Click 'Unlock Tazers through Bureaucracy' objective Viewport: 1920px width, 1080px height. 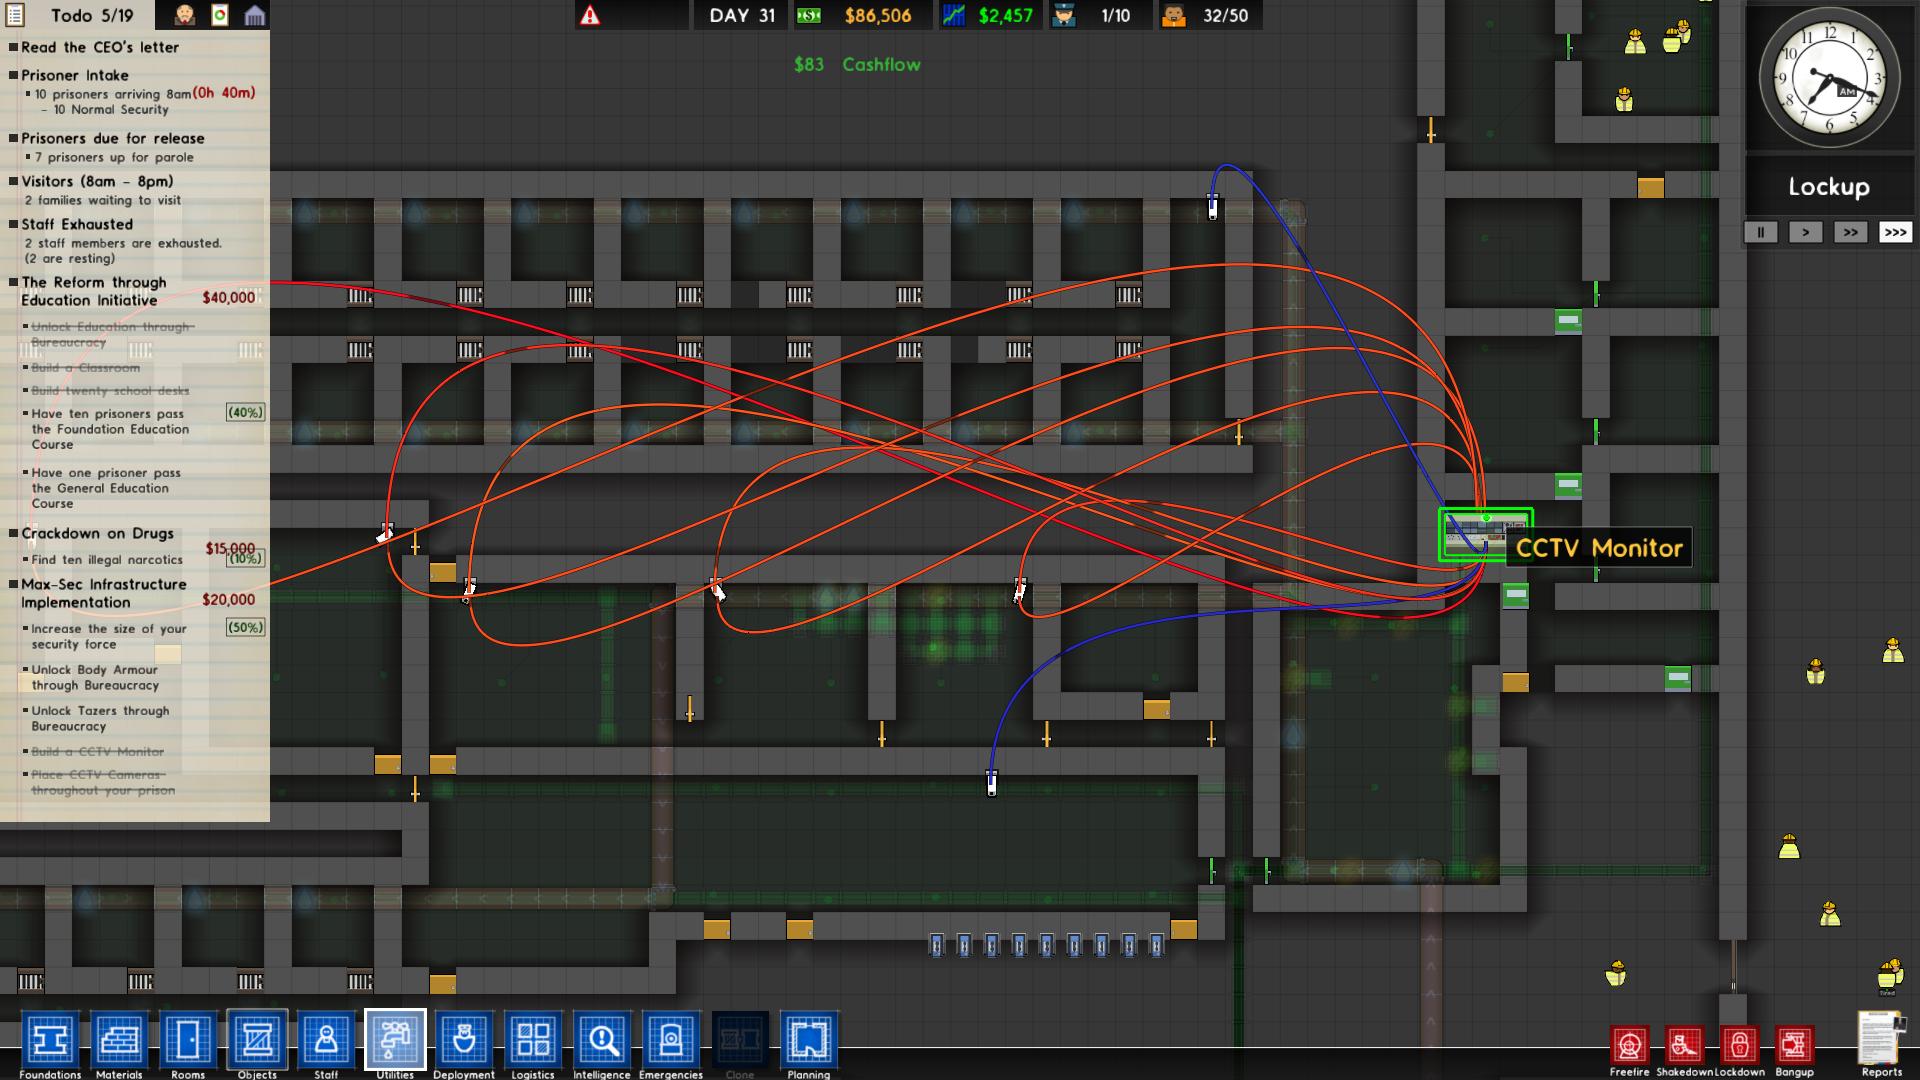click(x=100, y=718)
